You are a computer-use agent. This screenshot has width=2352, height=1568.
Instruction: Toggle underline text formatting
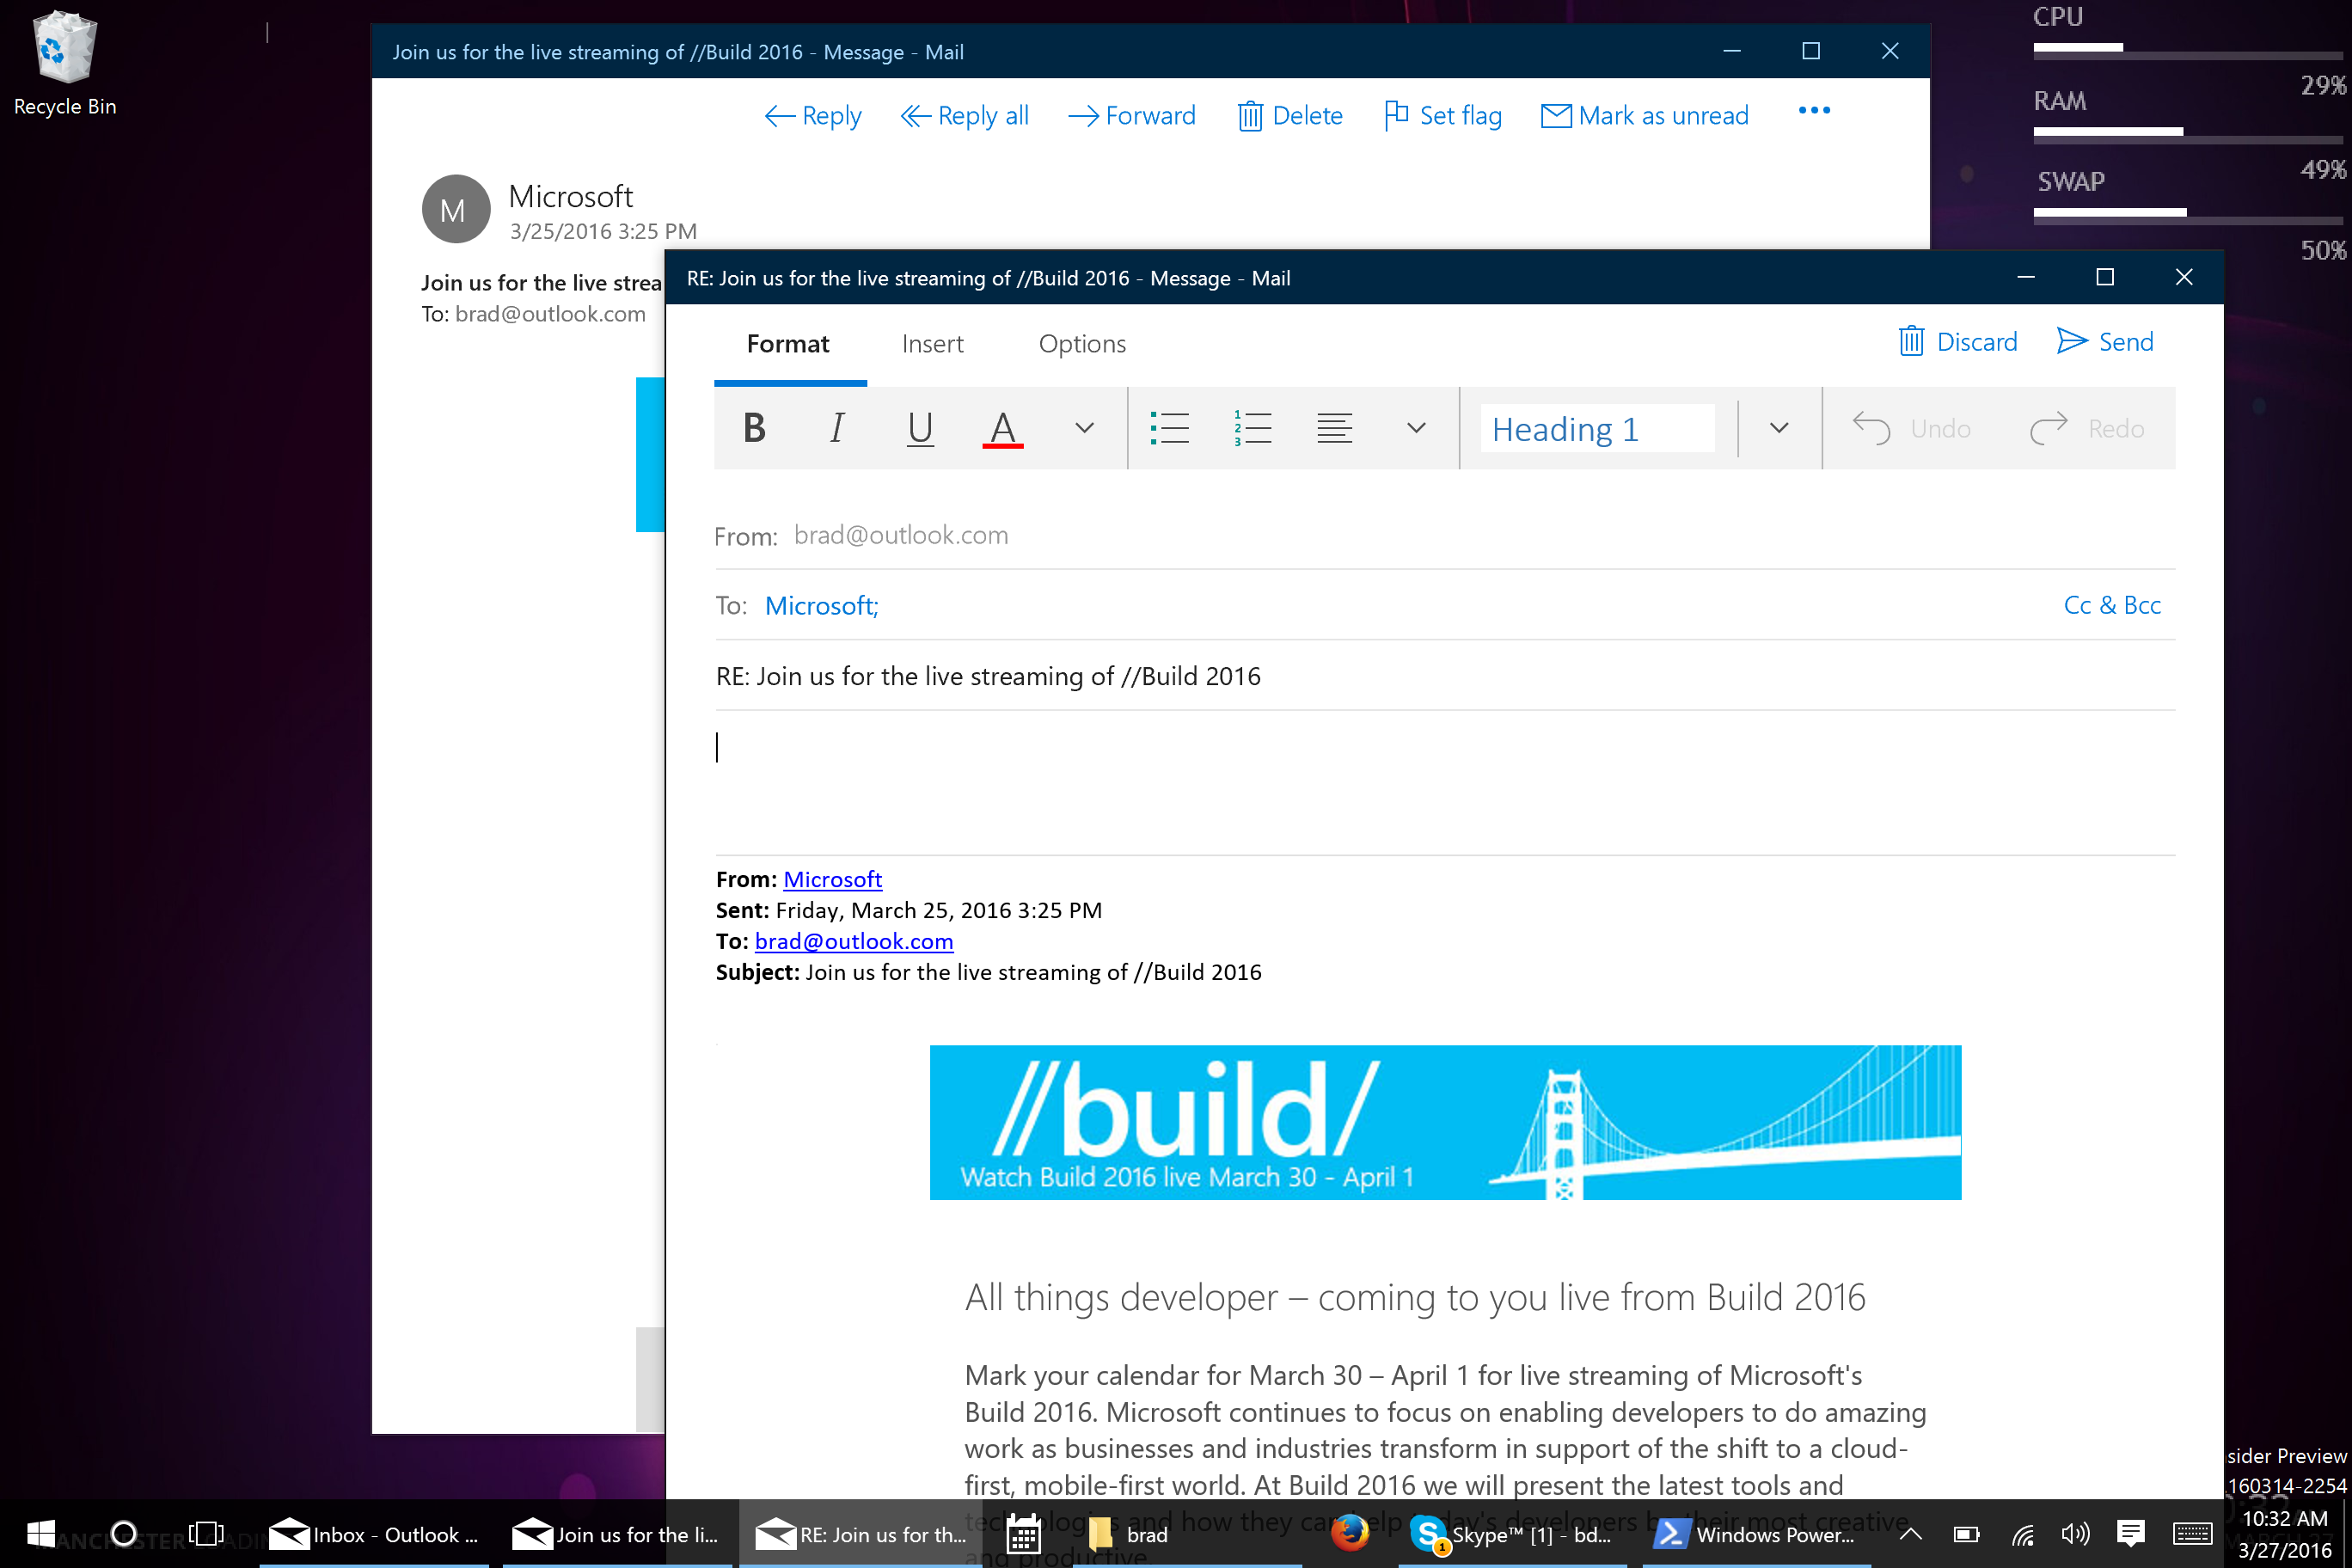click(919, 428)
